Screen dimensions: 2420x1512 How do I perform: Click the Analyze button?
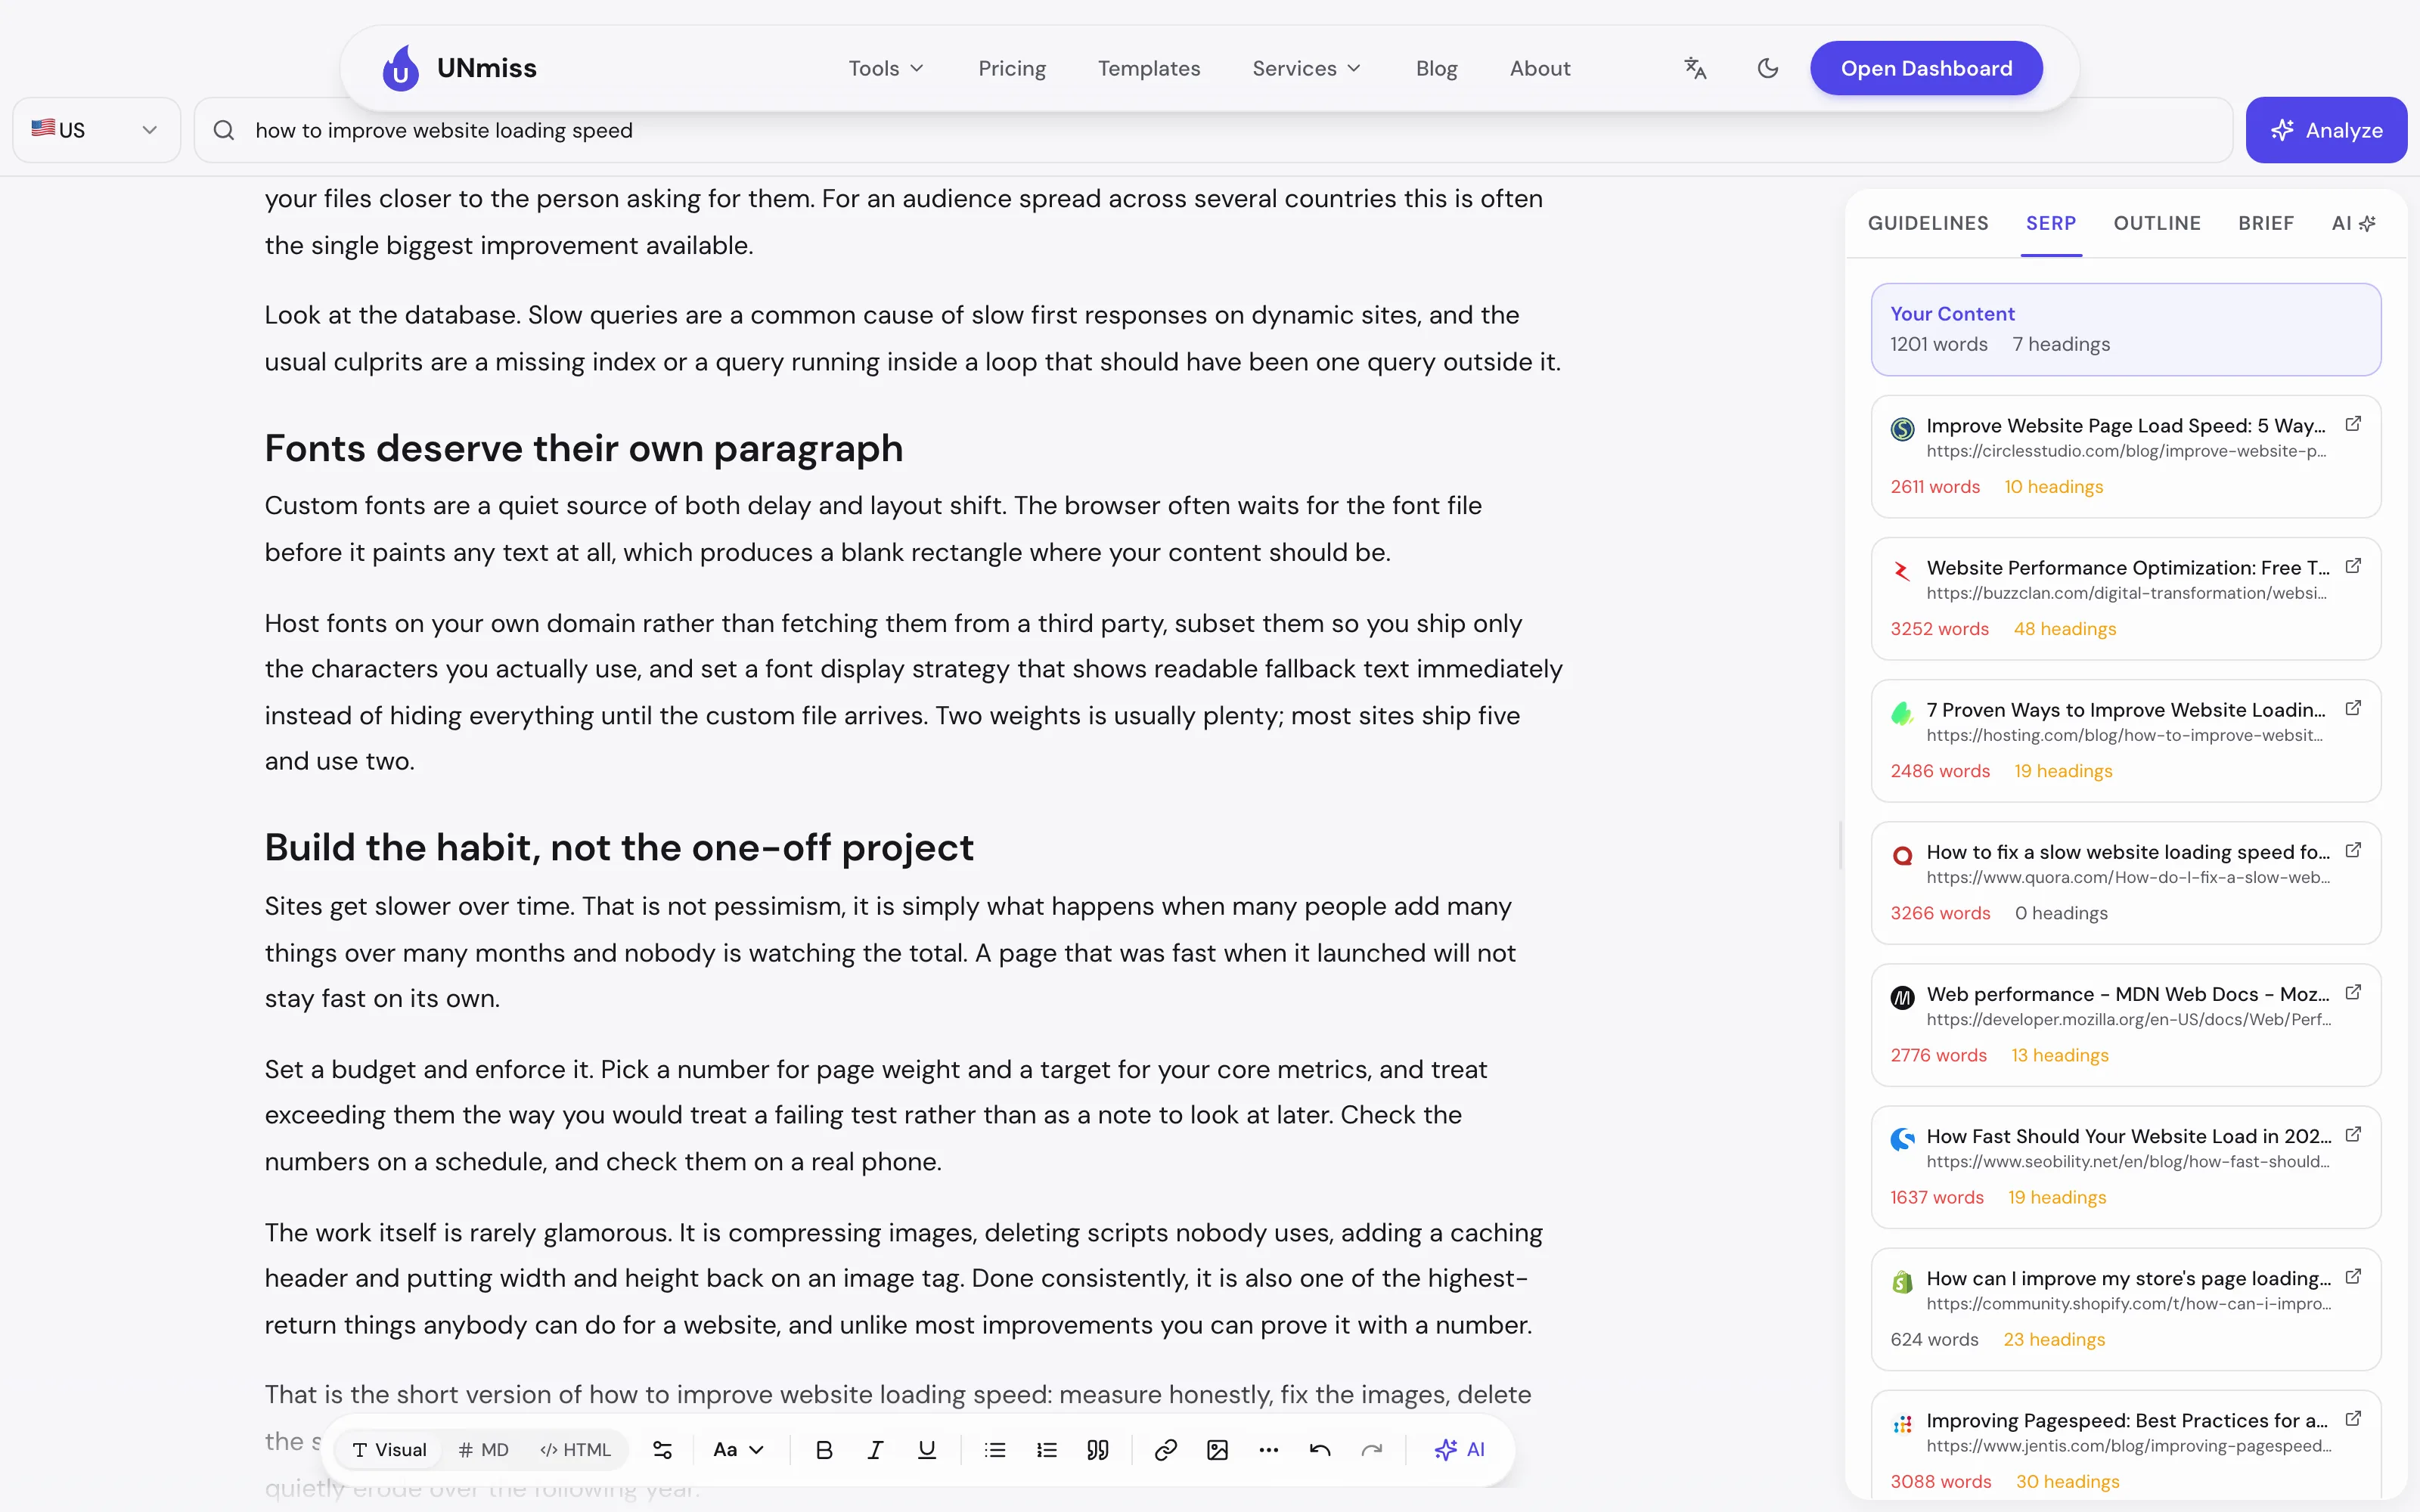click(2326, 130)
